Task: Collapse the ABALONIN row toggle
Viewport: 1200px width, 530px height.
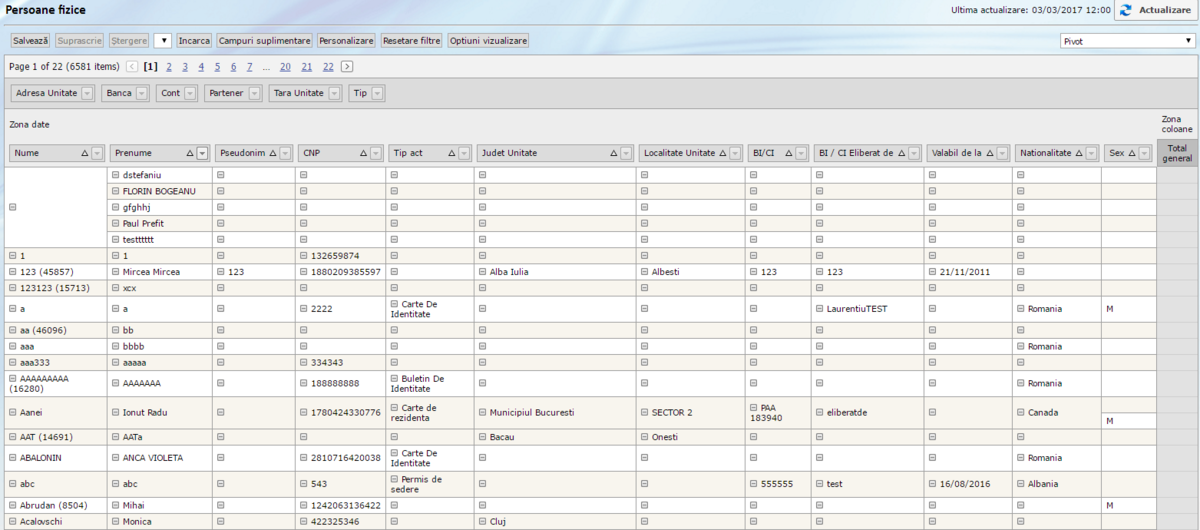Action: tap(12, 458)
